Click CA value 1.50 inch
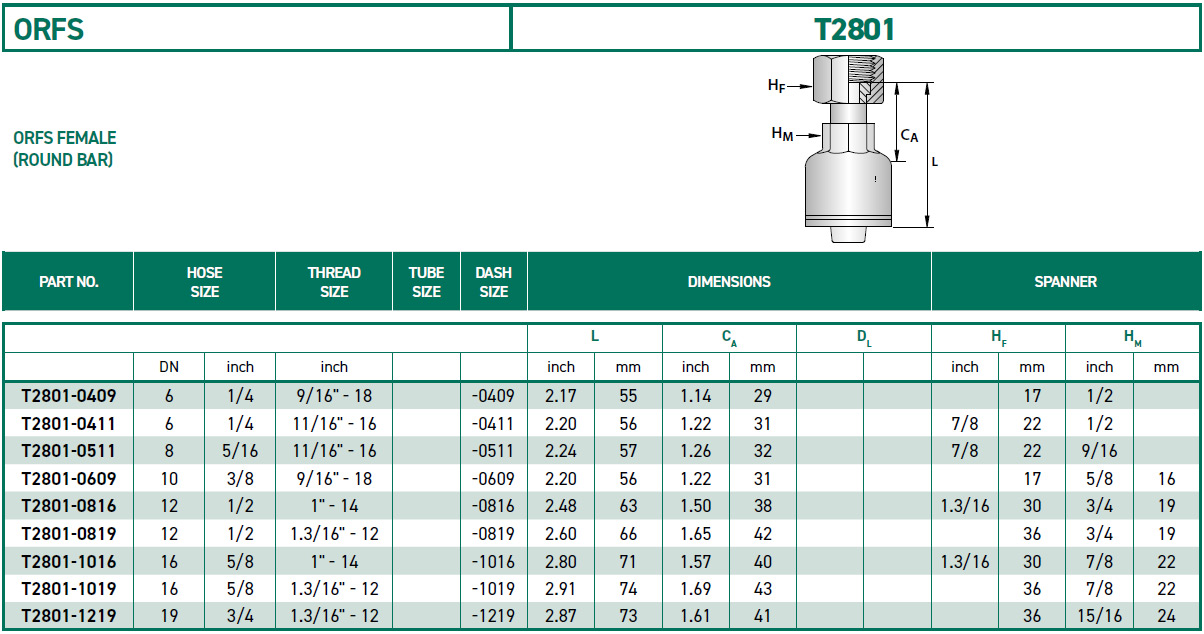The width and height of the screenshot is (1204, 634). click(x=696, y=506)
